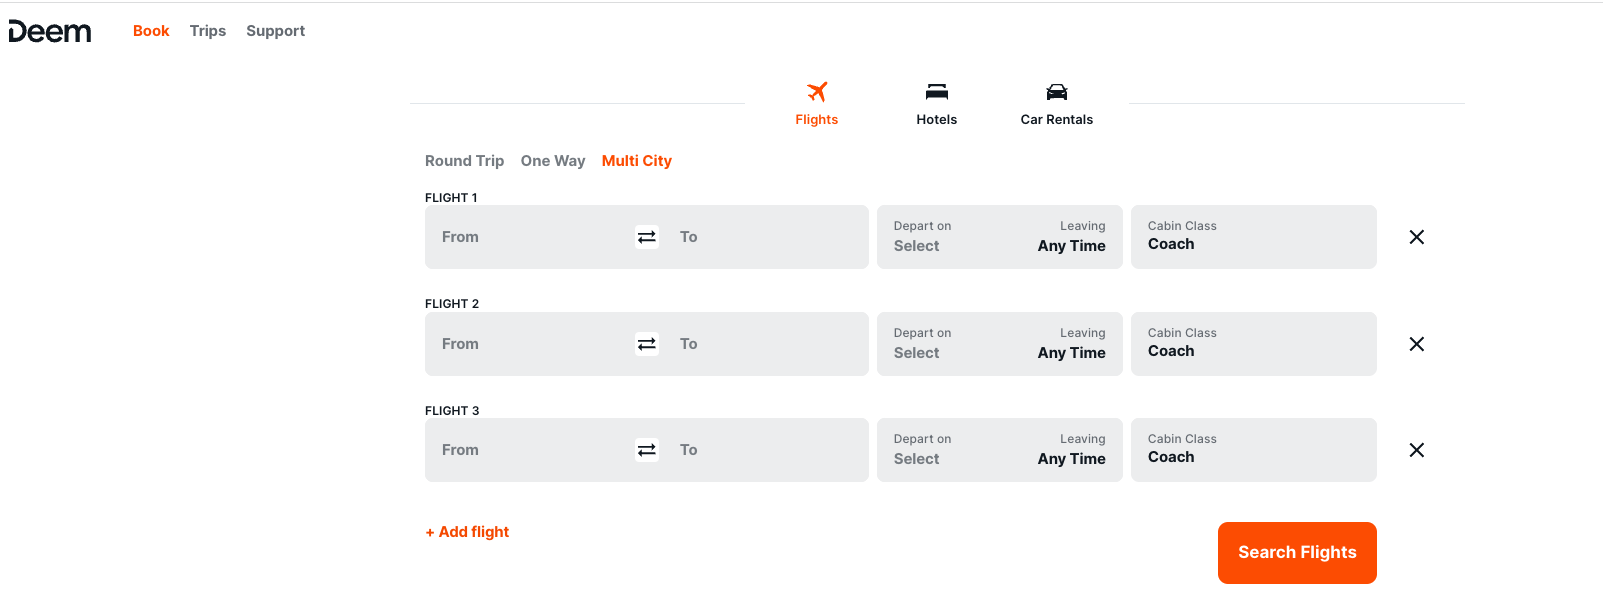Image resolution: width=1603 pixels, height=608 pixels.
Task: Delete Flight 3 using the X icon
Action: coord(1416,450)
